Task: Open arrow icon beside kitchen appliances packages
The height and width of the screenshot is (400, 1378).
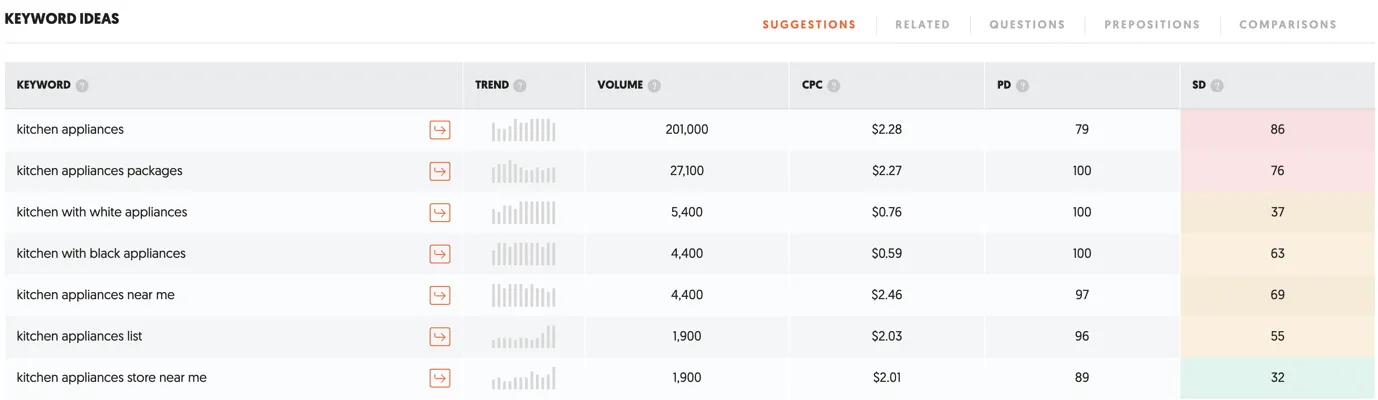Action: coord(440,171)
